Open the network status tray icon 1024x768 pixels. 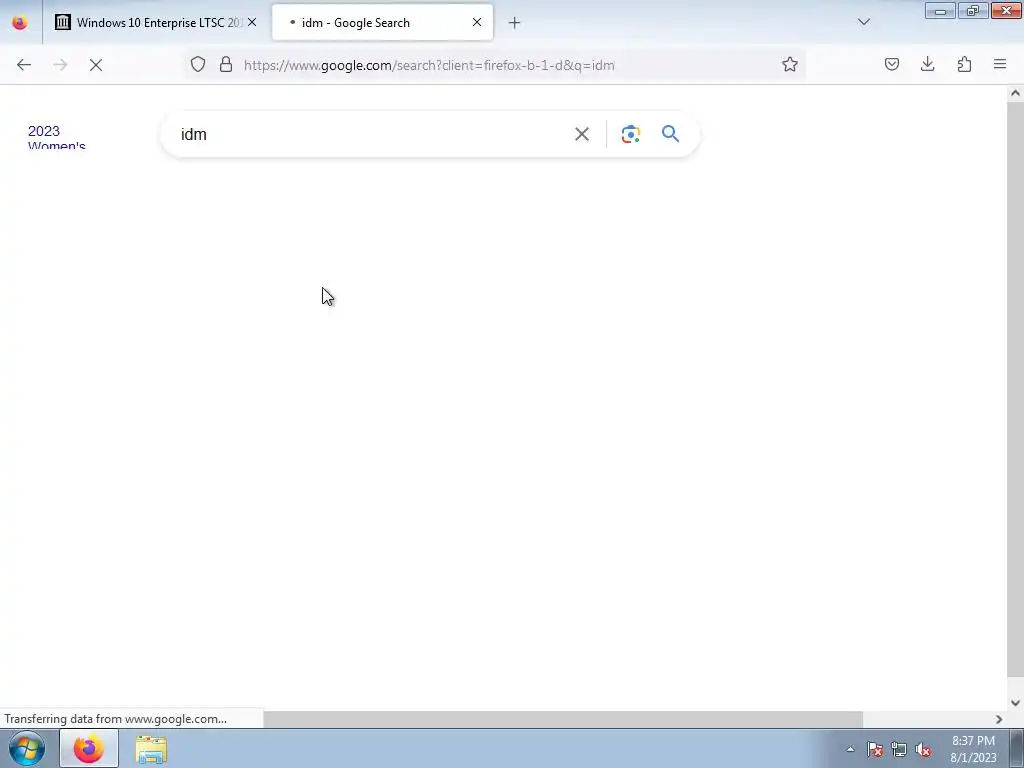coord(899,749)
